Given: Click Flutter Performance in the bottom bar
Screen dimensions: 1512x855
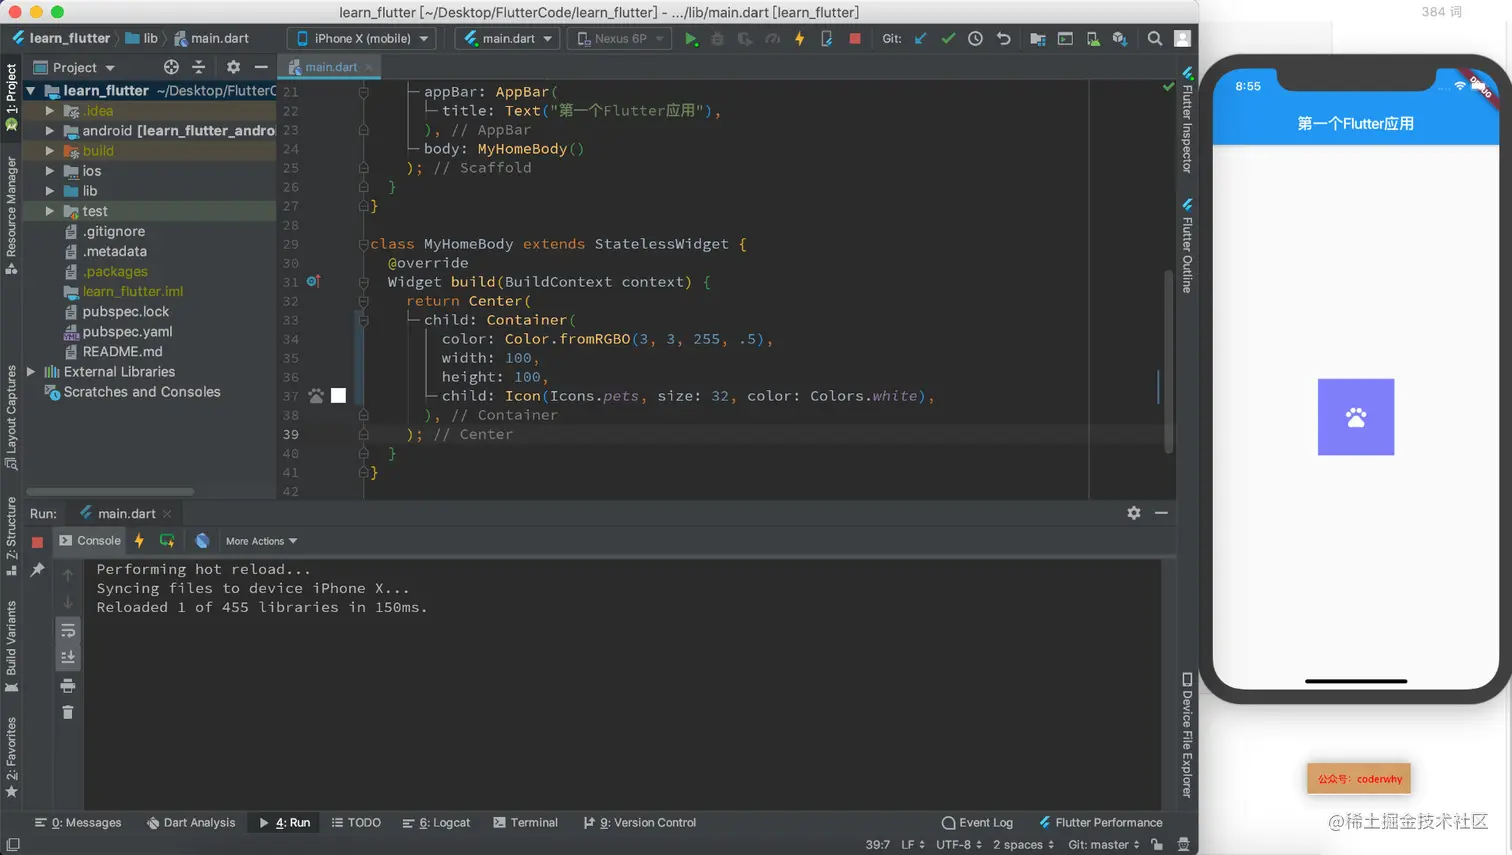Looking at the screenshot, I should [x=1100, y=823].
